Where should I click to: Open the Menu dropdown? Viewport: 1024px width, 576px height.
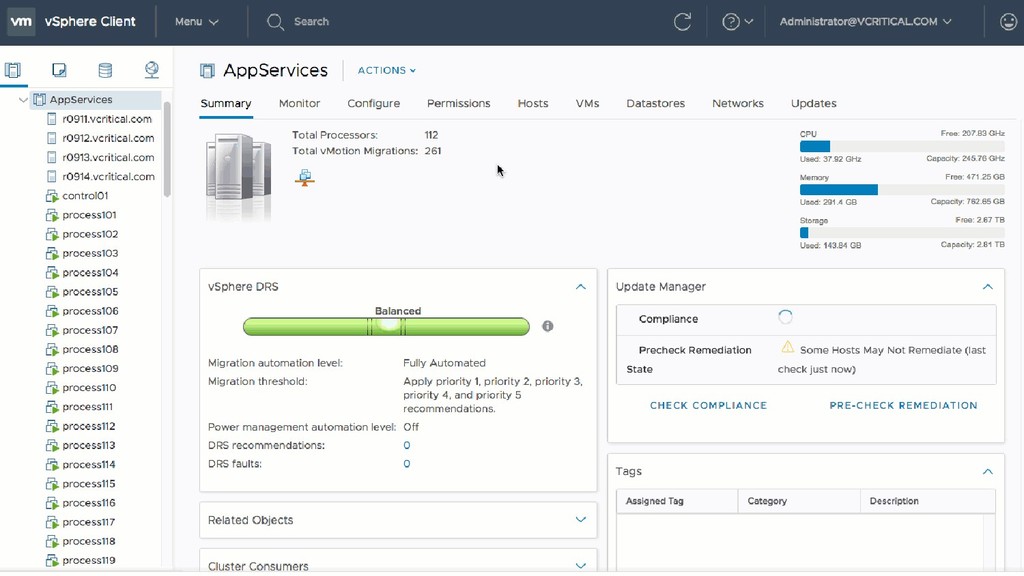click(196, 22)
